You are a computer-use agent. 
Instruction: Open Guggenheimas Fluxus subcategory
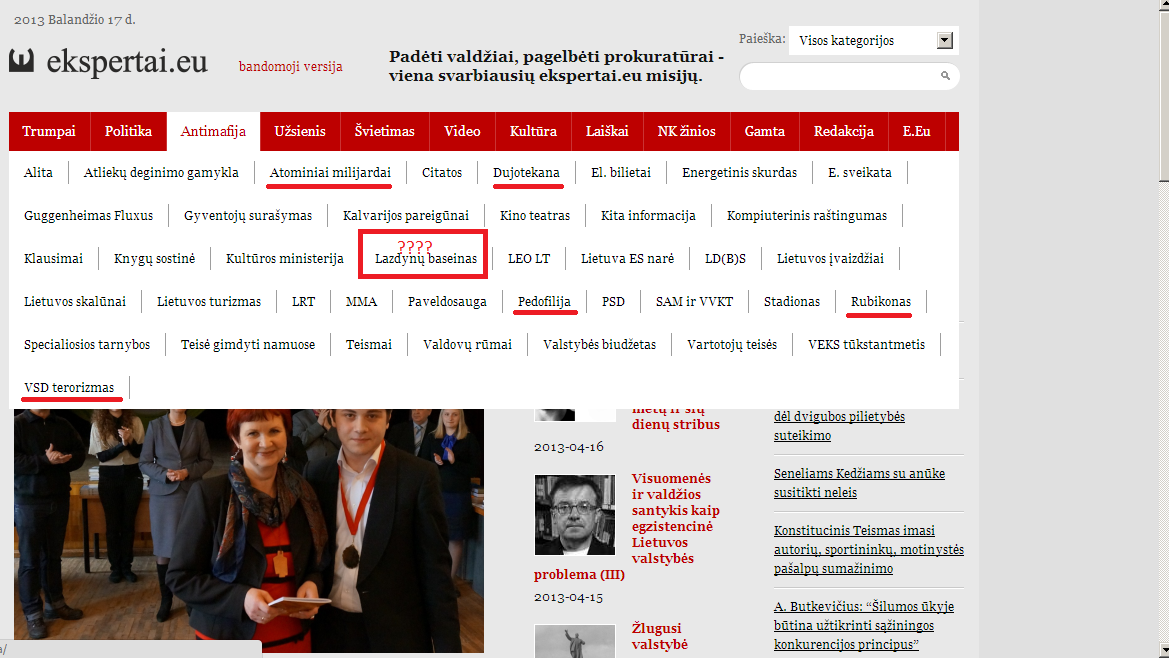[89, 216]
